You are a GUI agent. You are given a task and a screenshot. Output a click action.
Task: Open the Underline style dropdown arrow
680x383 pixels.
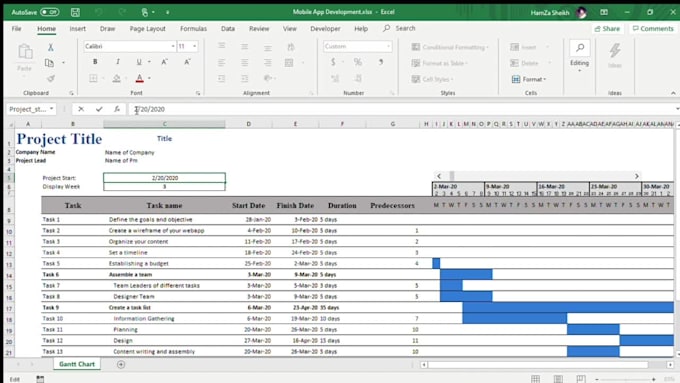point(149,62)
